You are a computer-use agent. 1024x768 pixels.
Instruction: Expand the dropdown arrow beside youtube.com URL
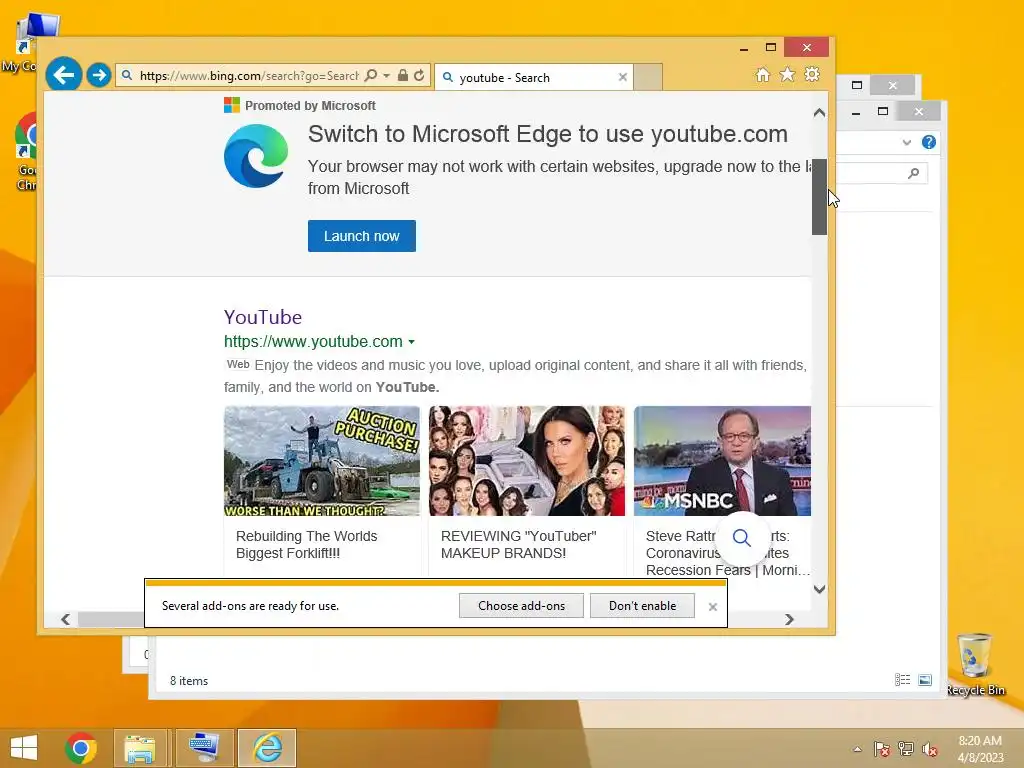(411, 342)
